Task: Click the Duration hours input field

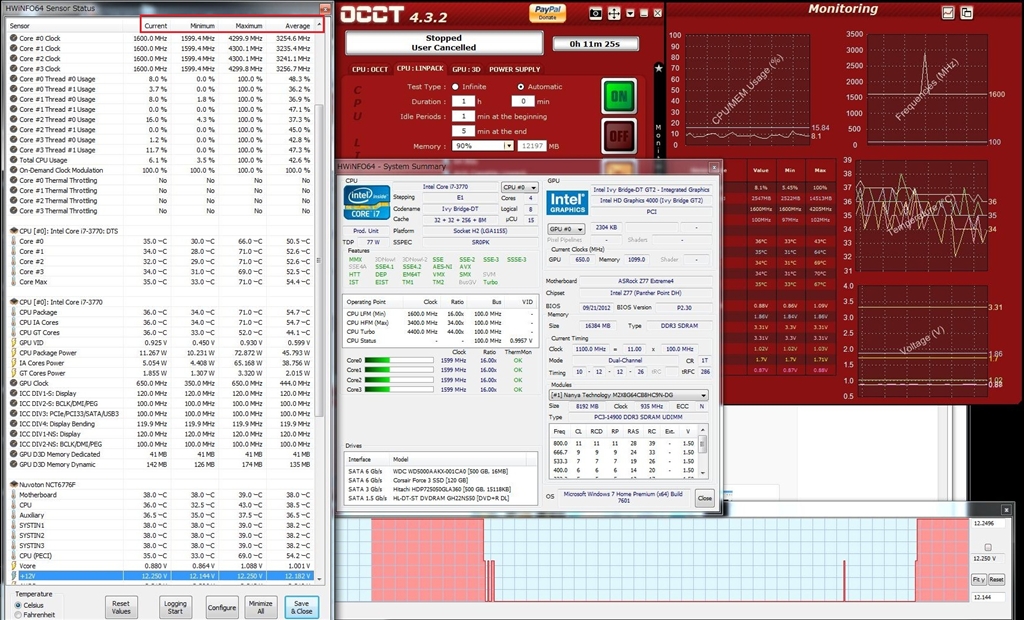Action: coord(463,101)
